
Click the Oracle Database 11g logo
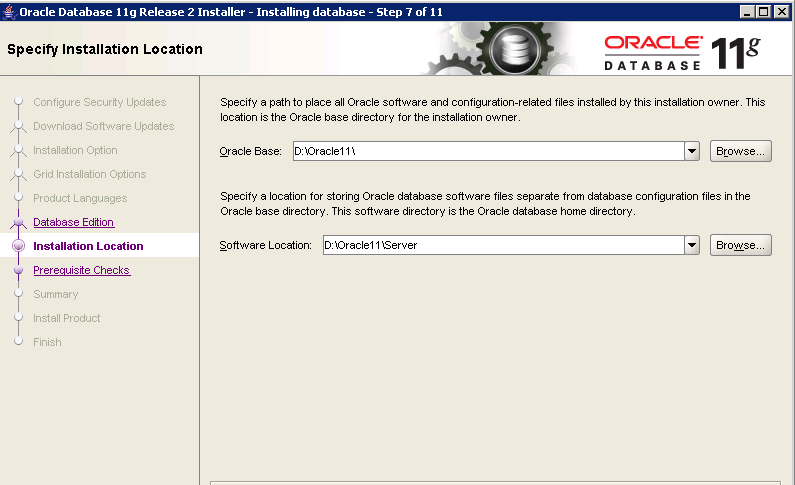682,53
